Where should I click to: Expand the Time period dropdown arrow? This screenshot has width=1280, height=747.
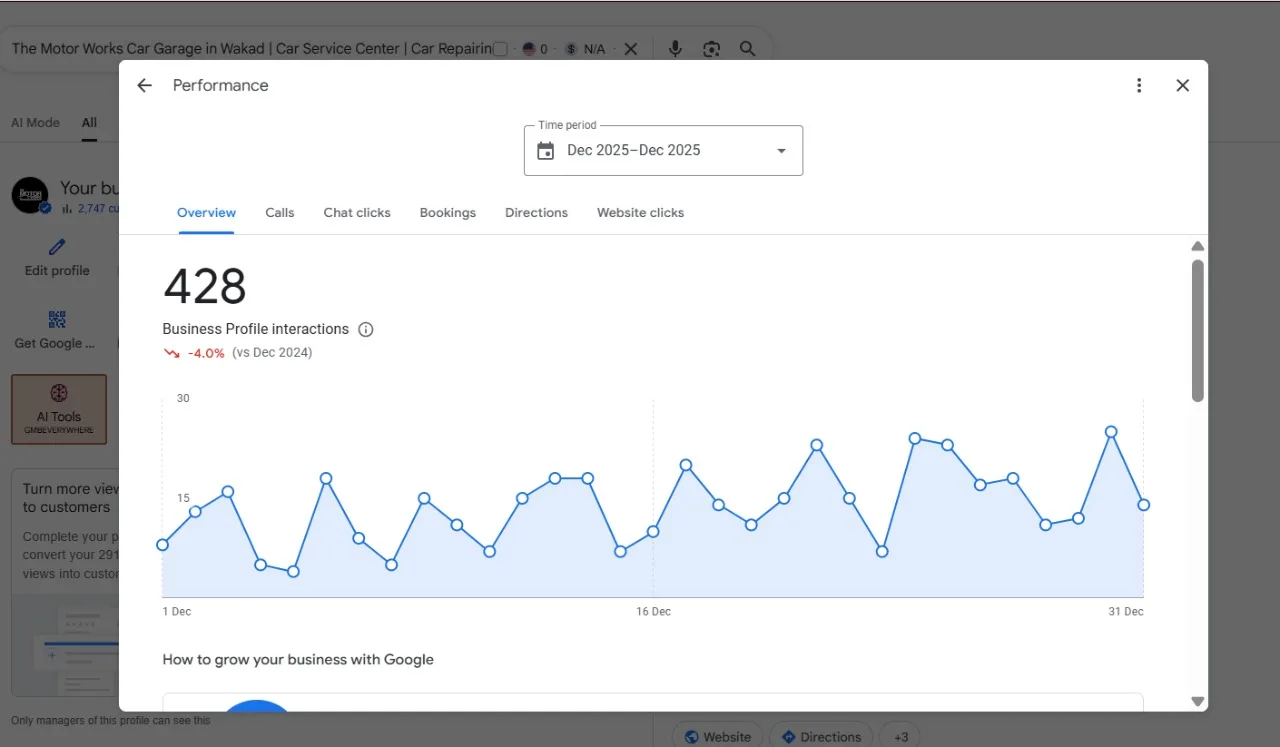click(x=782, y=151)
